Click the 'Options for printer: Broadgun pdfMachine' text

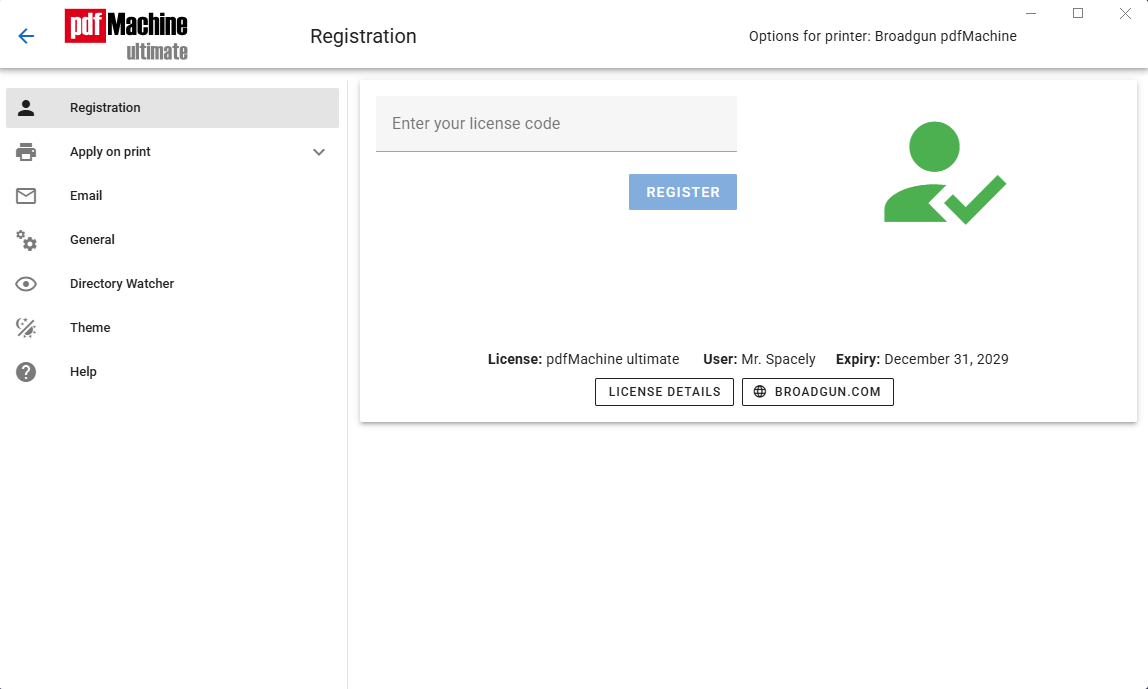[882, 36]
